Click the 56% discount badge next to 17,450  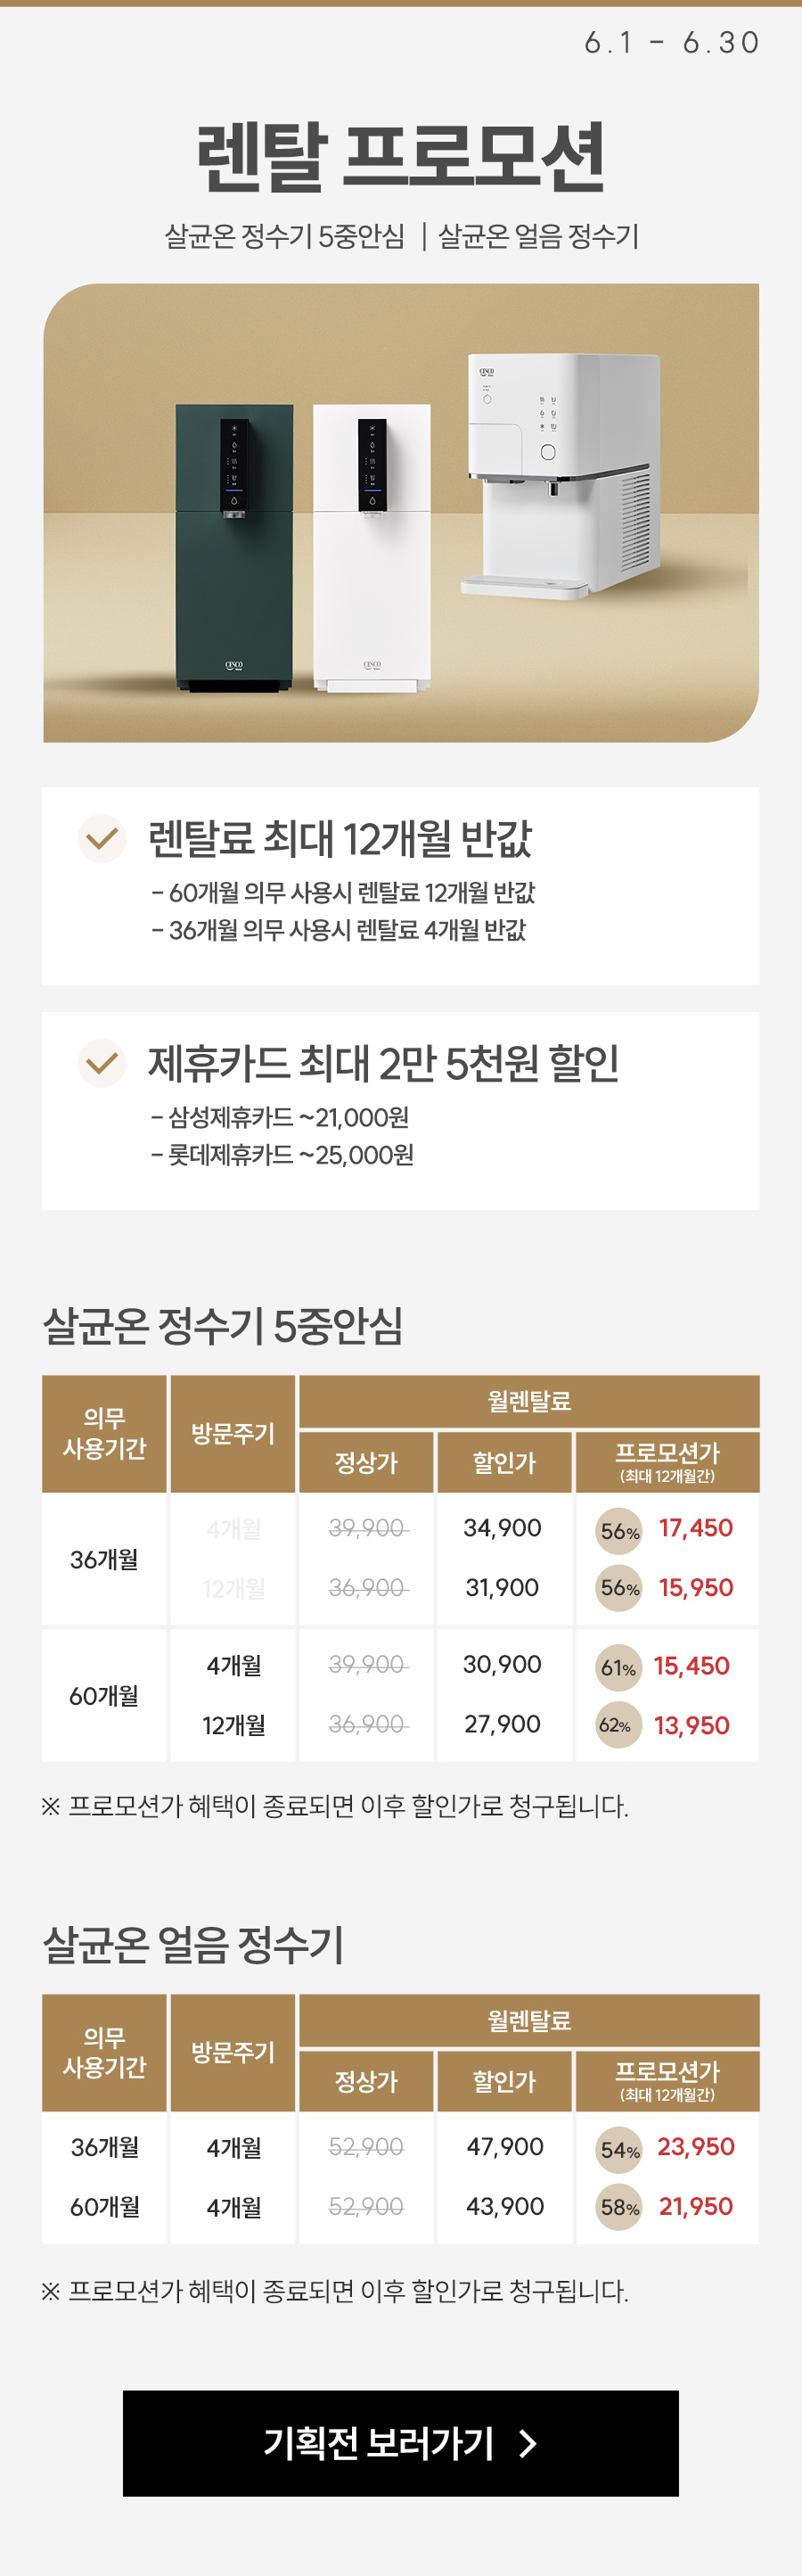click(x=619, y=1531)
